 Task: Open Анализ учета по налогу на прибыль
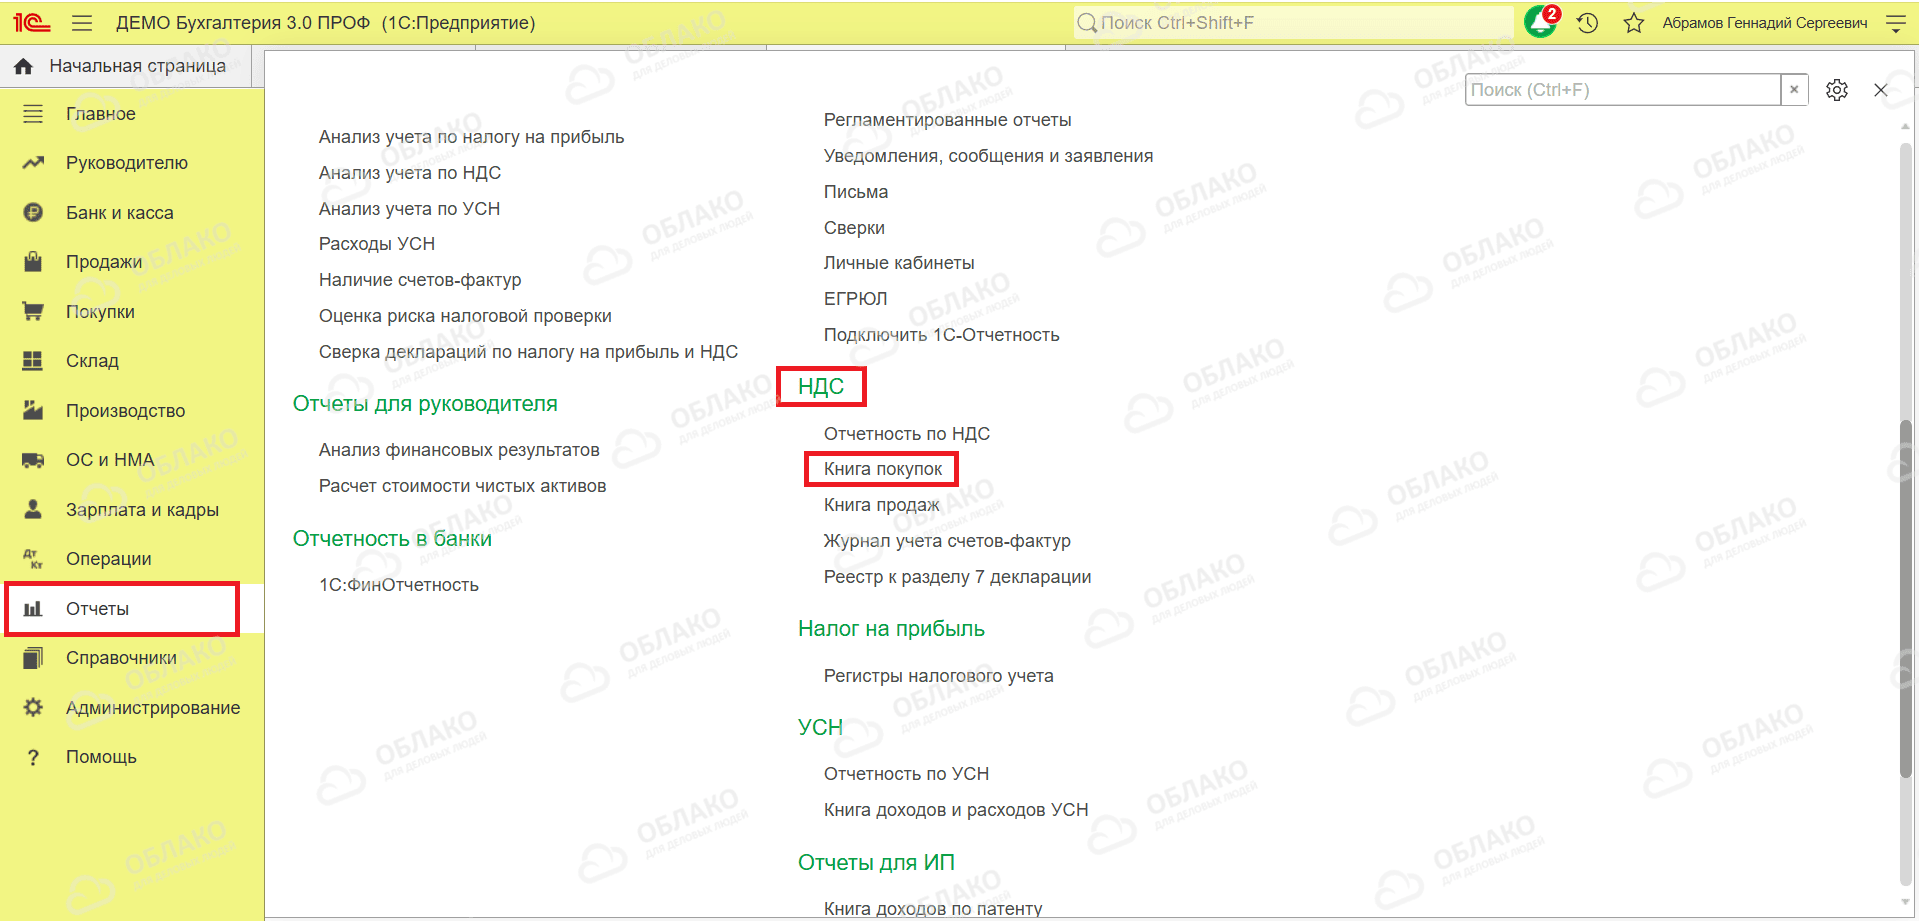point(471,137)
